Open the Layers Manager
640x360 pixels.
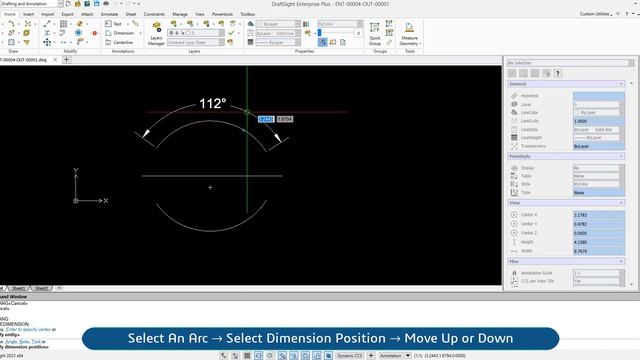coord(156,33)
